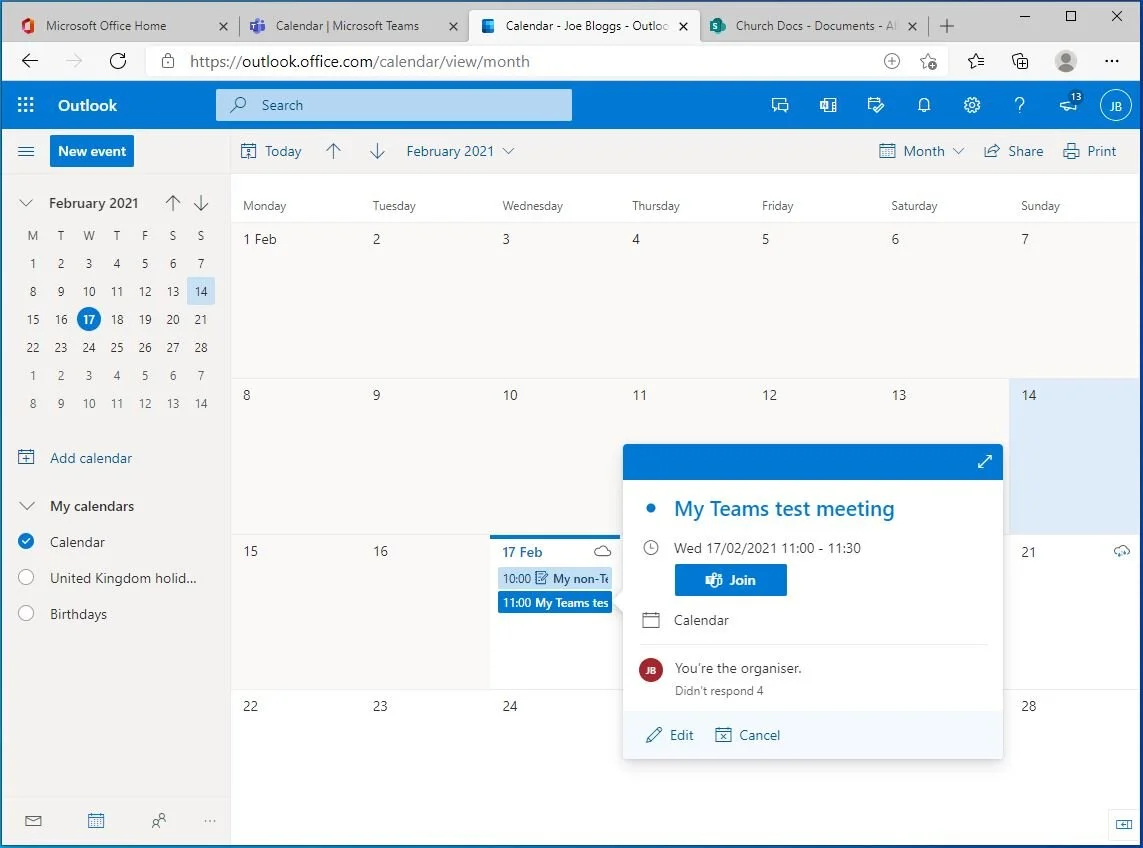Refresh the browser page

click(118, 61)
